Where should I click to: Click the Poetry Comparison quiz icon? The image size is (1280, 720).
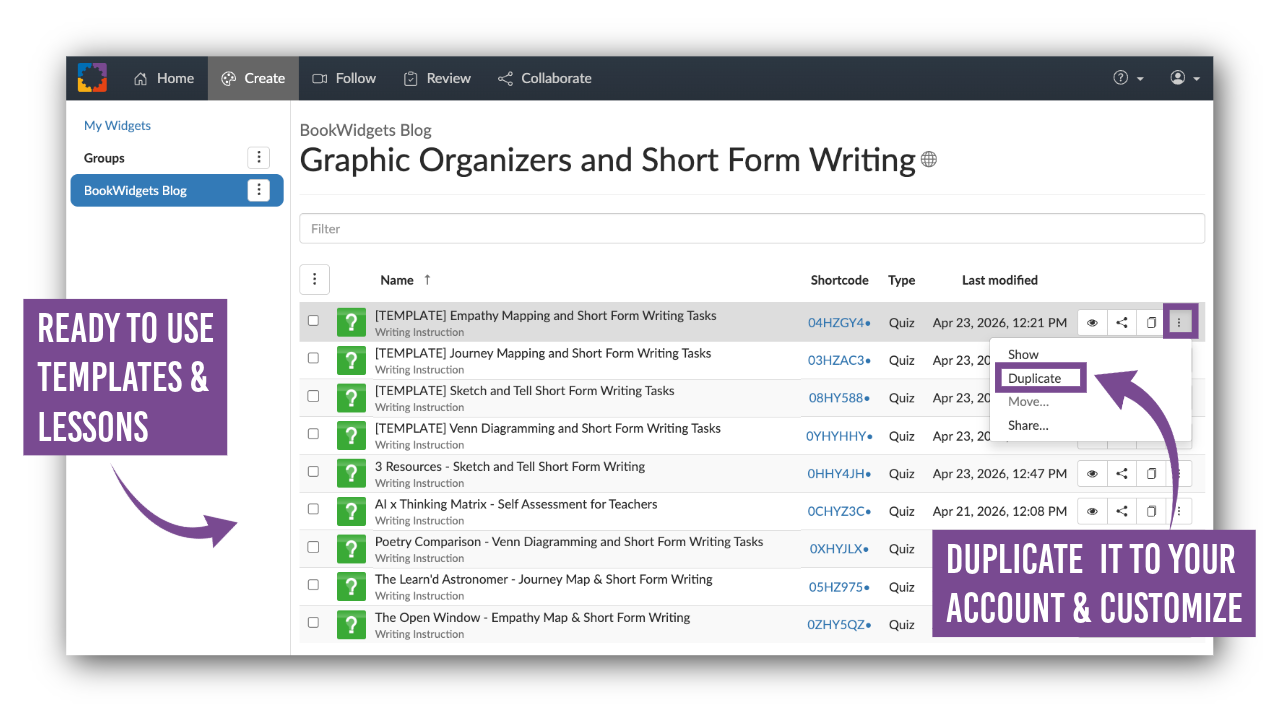coord(351,549)
